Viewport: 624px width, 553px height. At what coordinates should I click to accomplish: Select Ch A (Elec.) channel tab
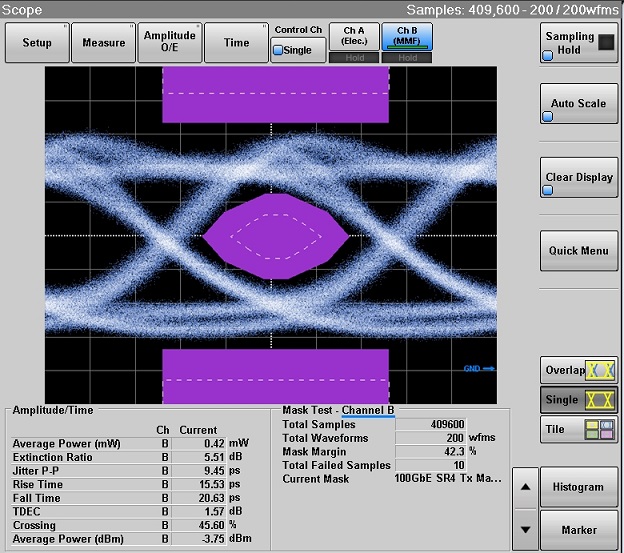click(353, 37)
